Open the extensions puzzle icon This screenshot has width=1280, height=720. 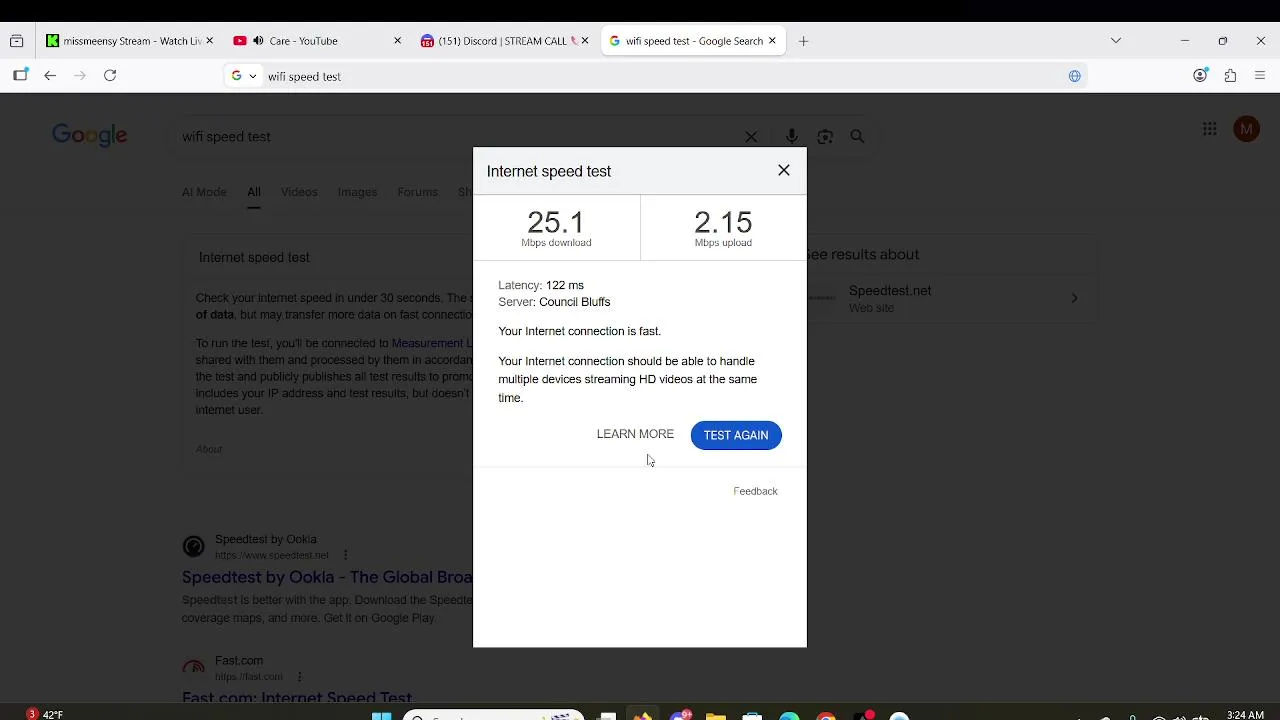pos(1231,76)
